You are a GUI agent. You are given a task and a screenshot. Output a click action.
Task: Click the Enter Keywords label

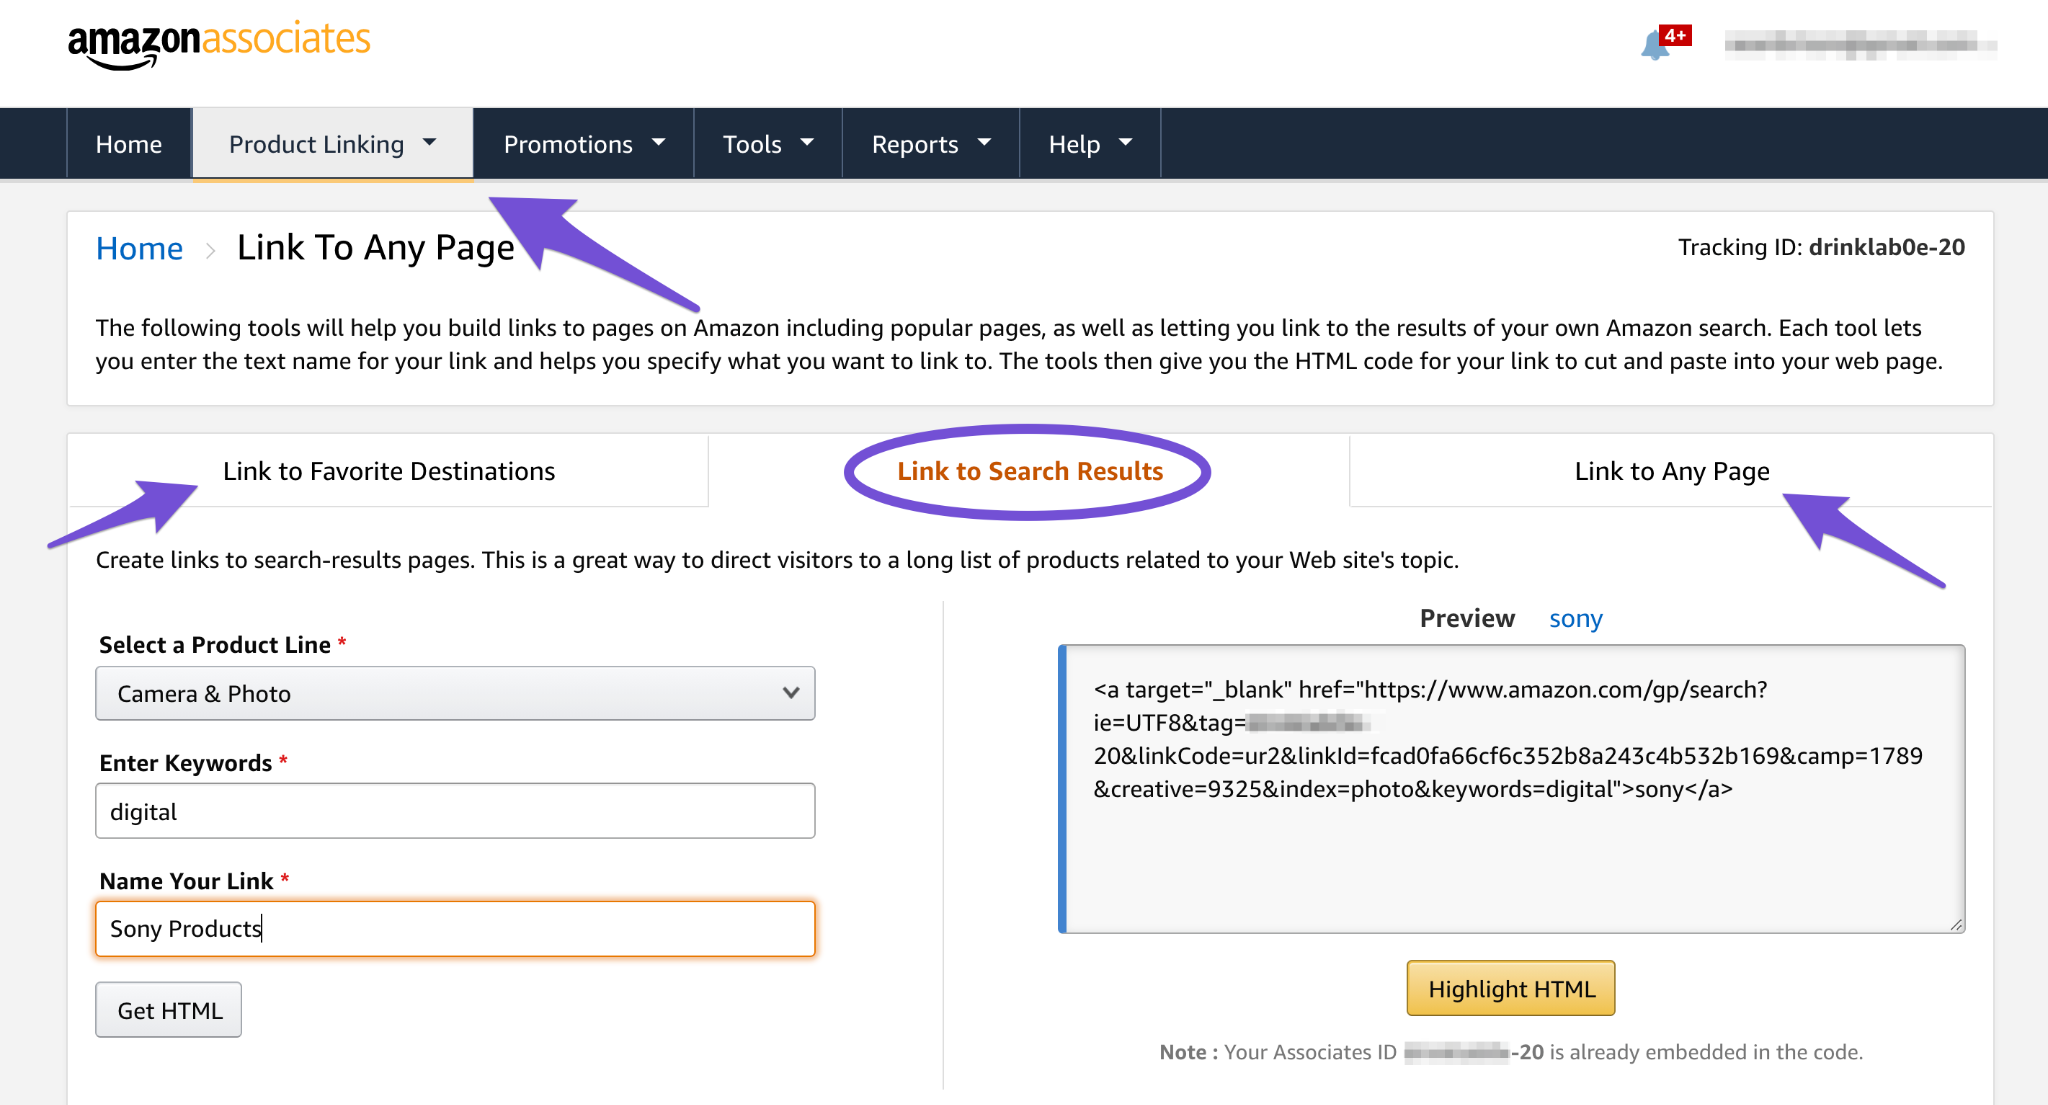186,763
